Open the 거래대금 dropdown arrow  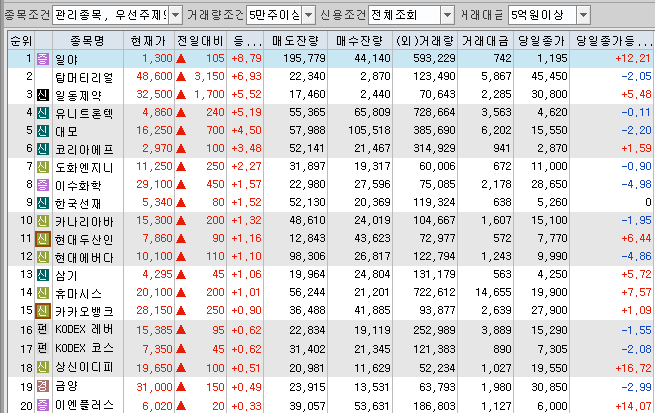[x=583, y=15]
